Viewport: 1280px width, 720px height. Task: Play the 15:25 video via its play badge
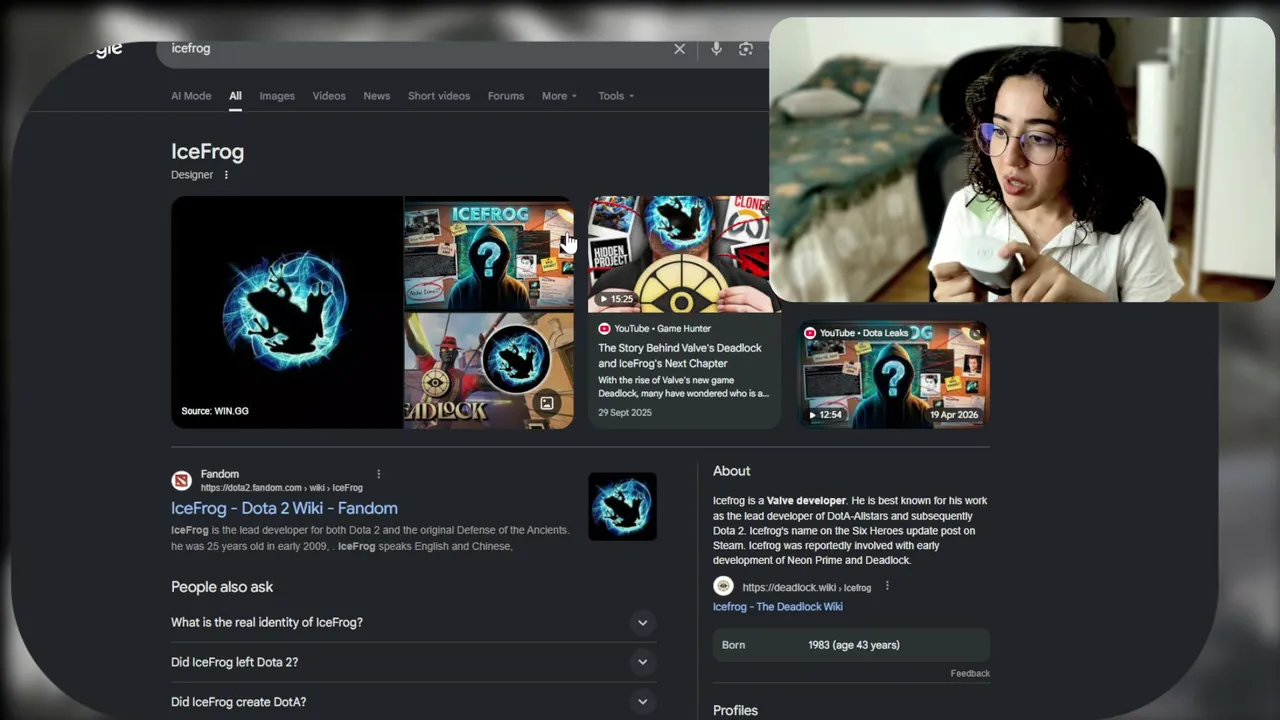[x=616, y=299]
